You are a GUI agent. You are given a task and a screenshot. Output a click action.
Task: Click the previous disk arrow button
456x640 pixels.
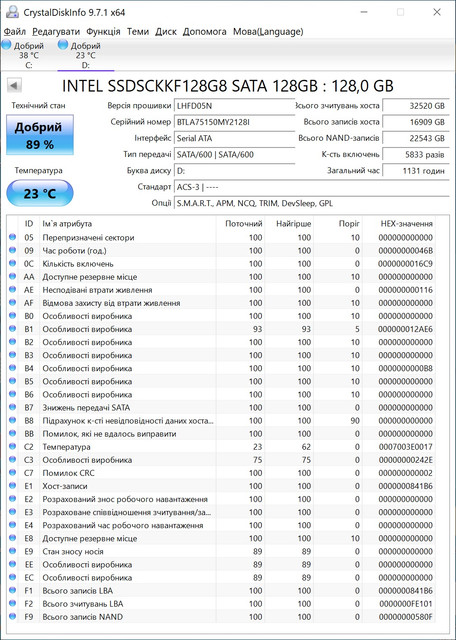click(14, 86)
